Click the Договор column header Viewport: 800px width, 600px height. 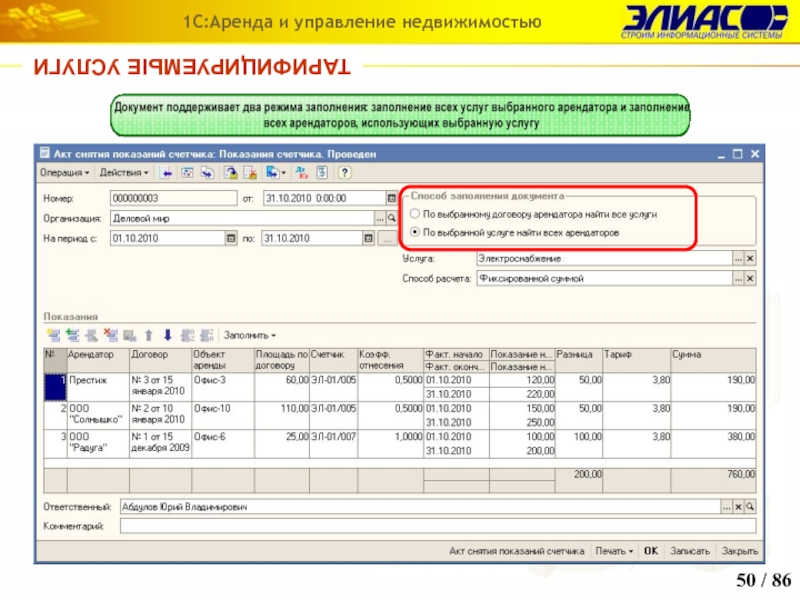[x=161, y=360]
